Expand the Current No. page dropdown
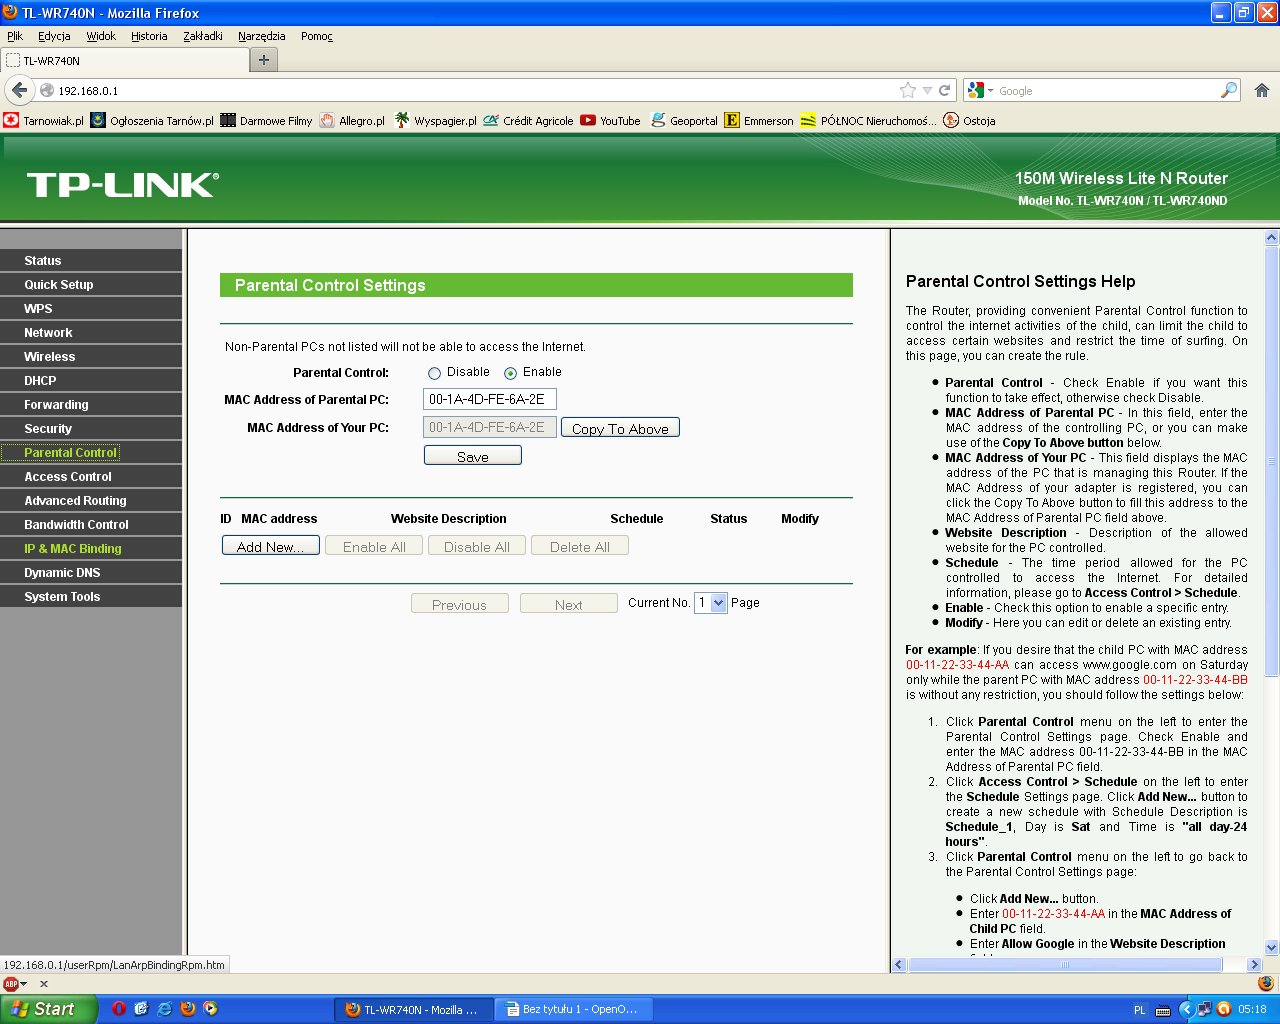The image size is (1280, 1024). (718, 603)
